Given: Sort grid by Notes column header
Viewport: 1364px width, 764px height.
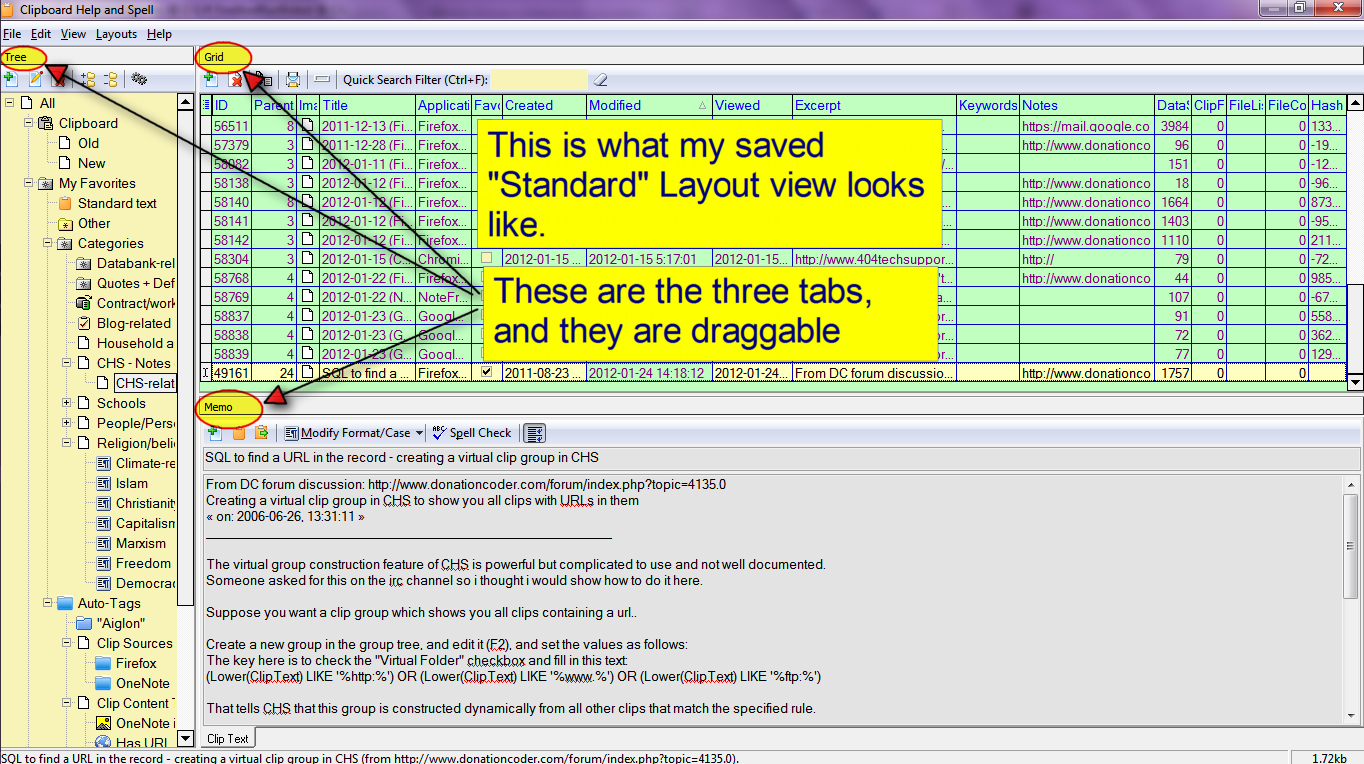Looking at the screenshot, I should 1087,105.
